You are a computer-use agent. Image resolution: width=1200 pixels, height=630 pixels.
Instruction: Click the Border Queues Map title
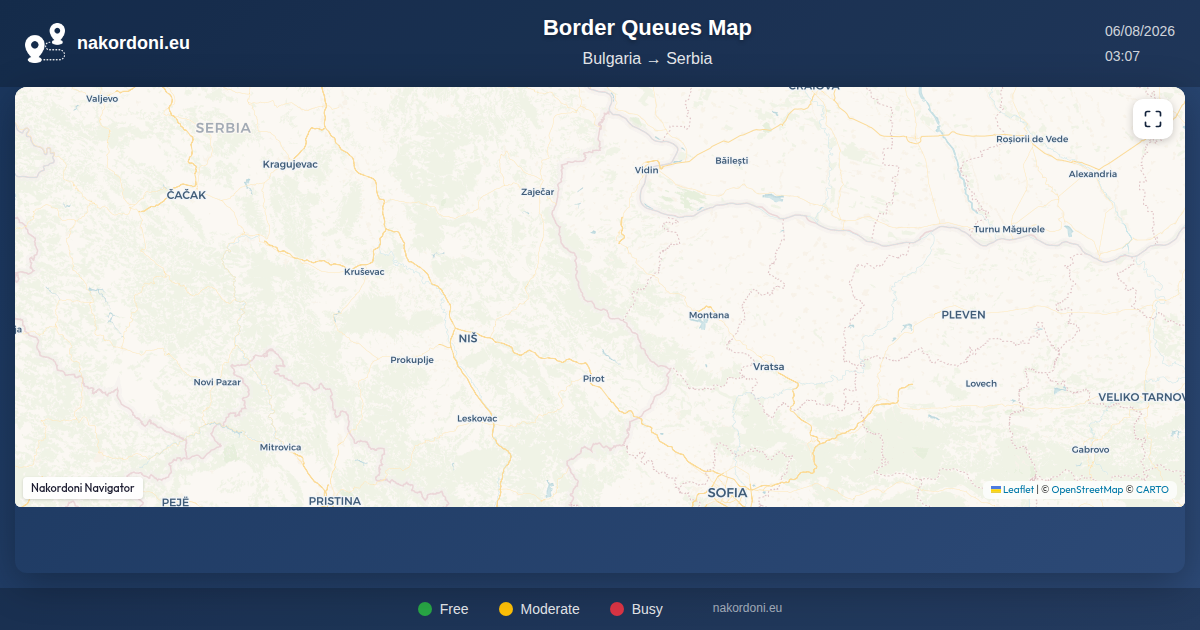647,28
